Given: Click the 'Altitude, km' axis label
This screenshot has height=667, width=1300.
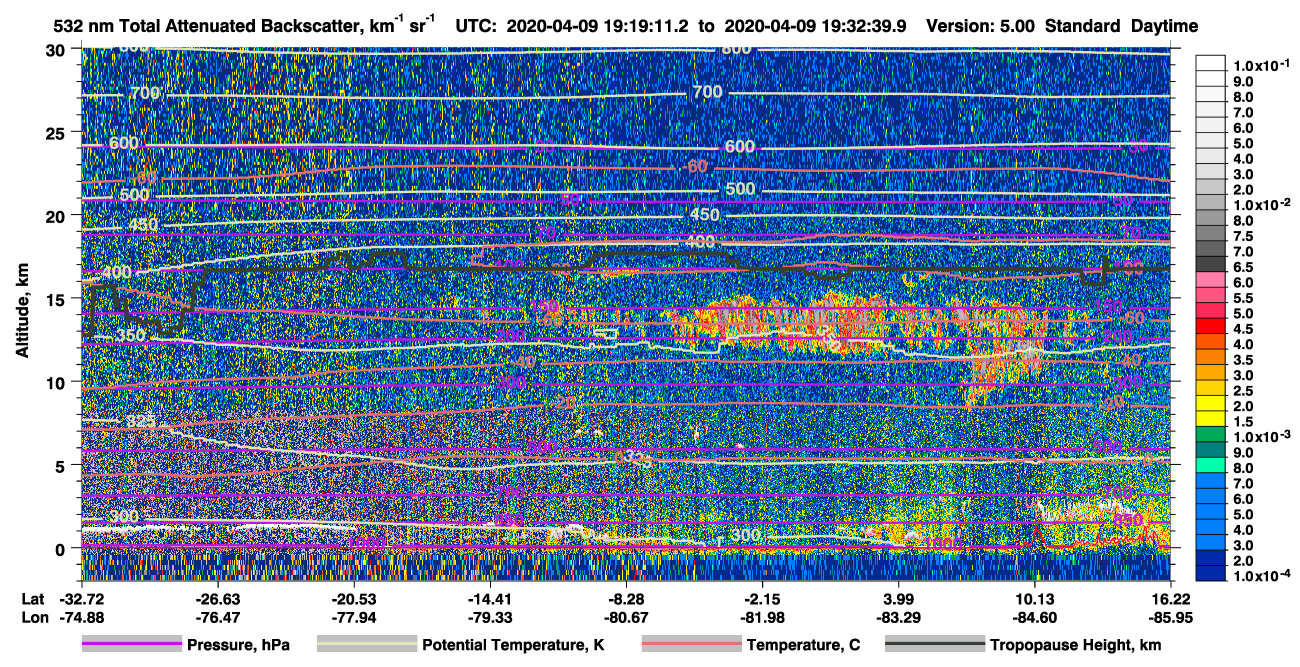Looking at the screenshot, I should pos(23,312).
